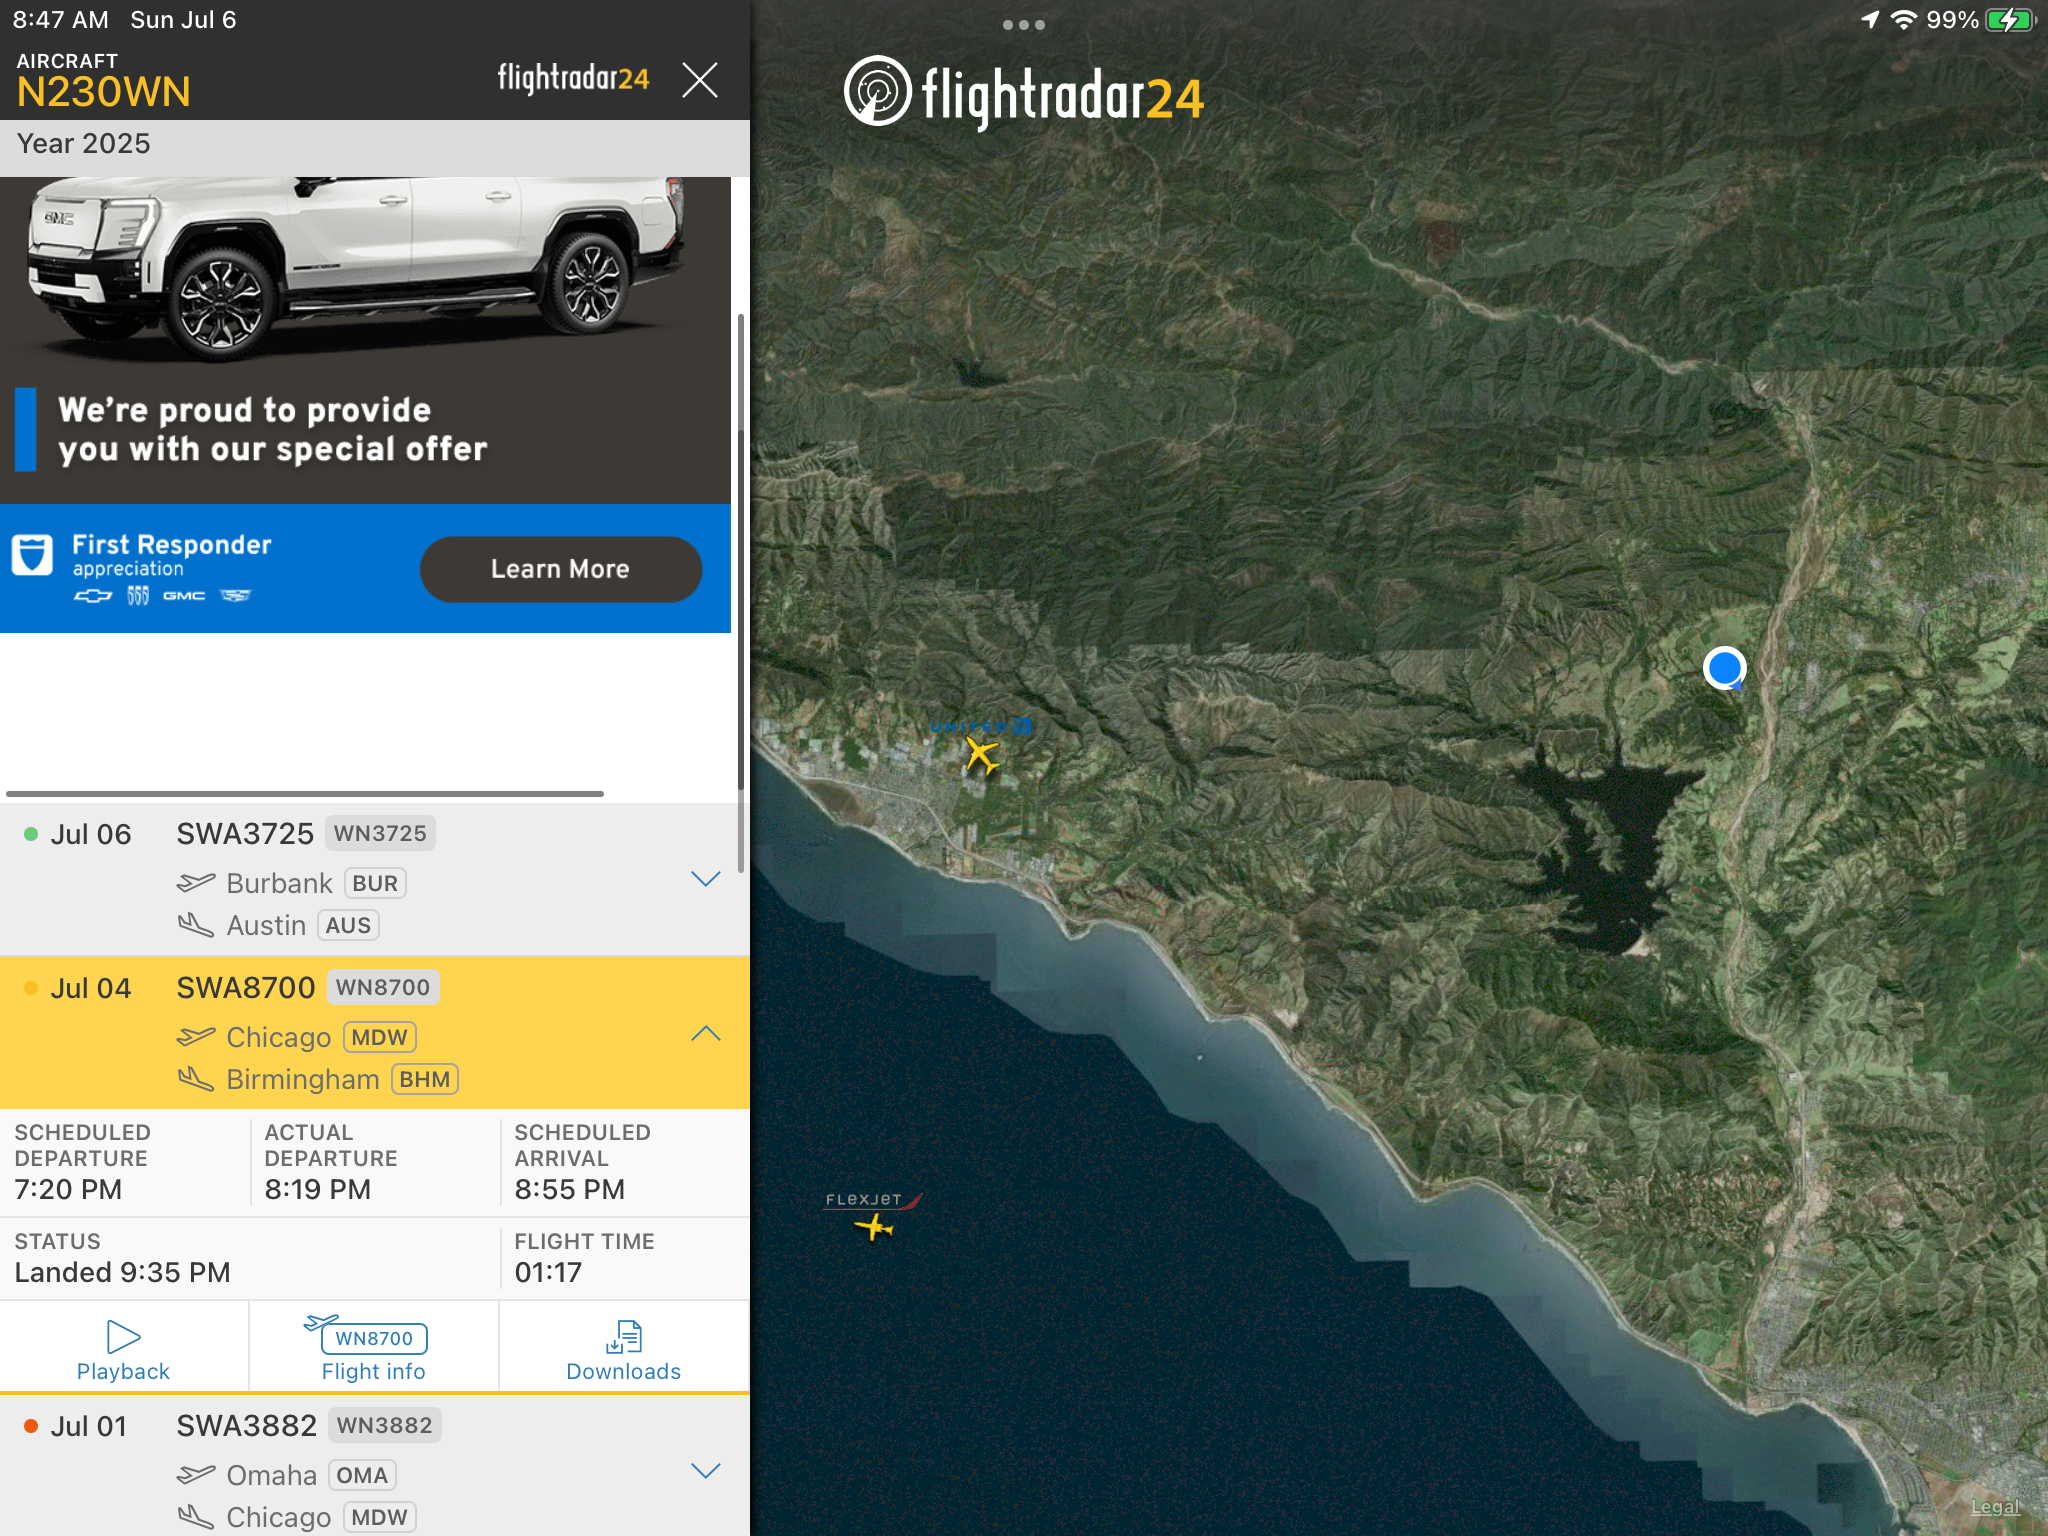Click the arrival icon beside Austin
Viewport: 2048px width, 1536px height.
click(x=196, y=925)
